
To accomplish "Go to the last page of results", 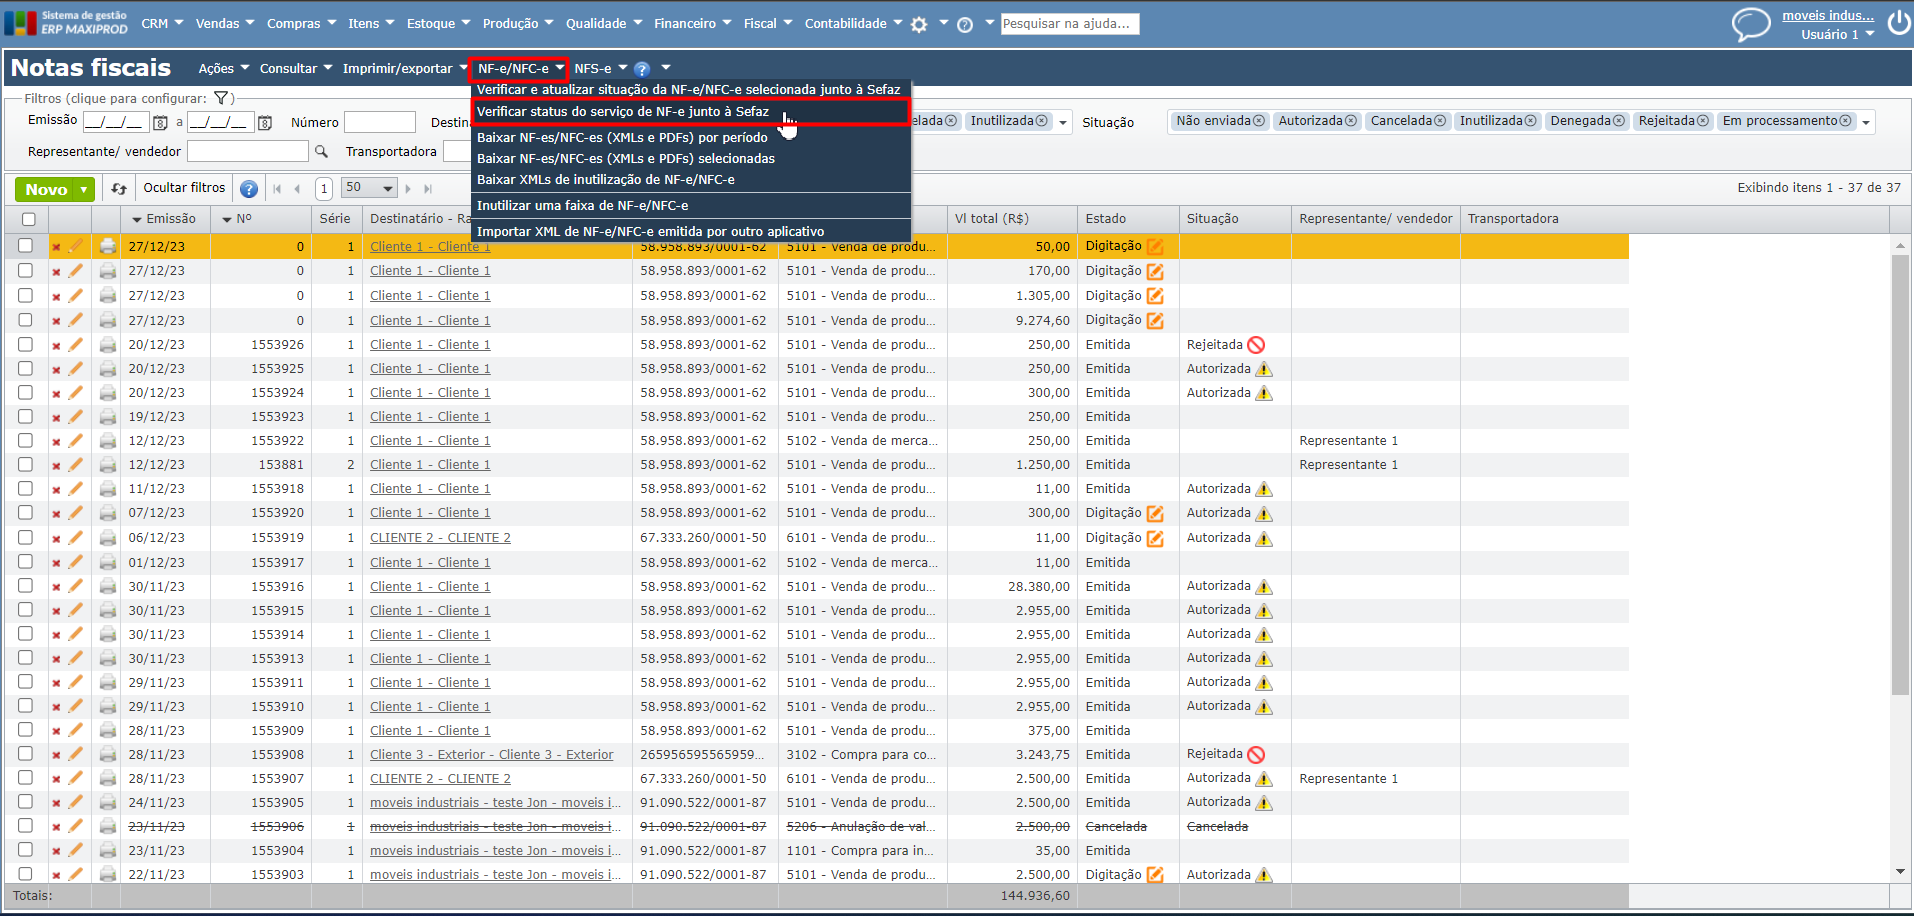I will coord(428,188).
